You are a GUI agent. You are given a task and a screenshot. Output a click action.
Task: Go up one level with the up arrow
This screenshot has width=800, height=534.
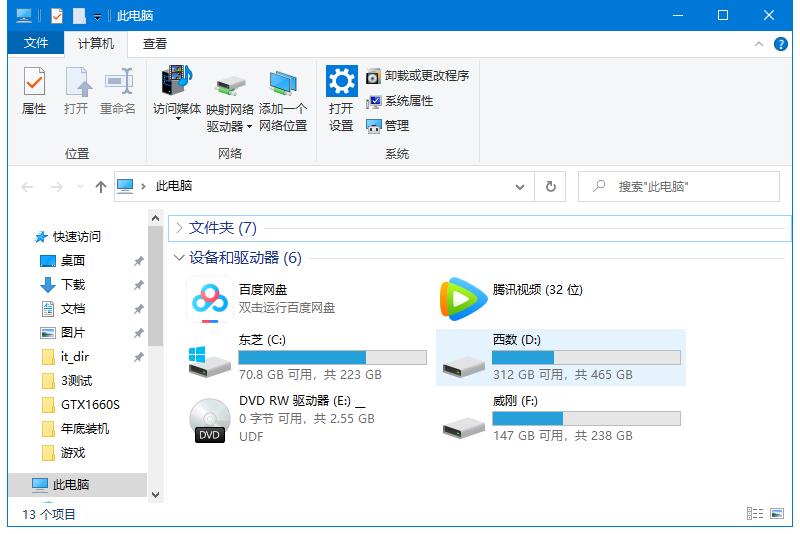(x=101, y=187)
